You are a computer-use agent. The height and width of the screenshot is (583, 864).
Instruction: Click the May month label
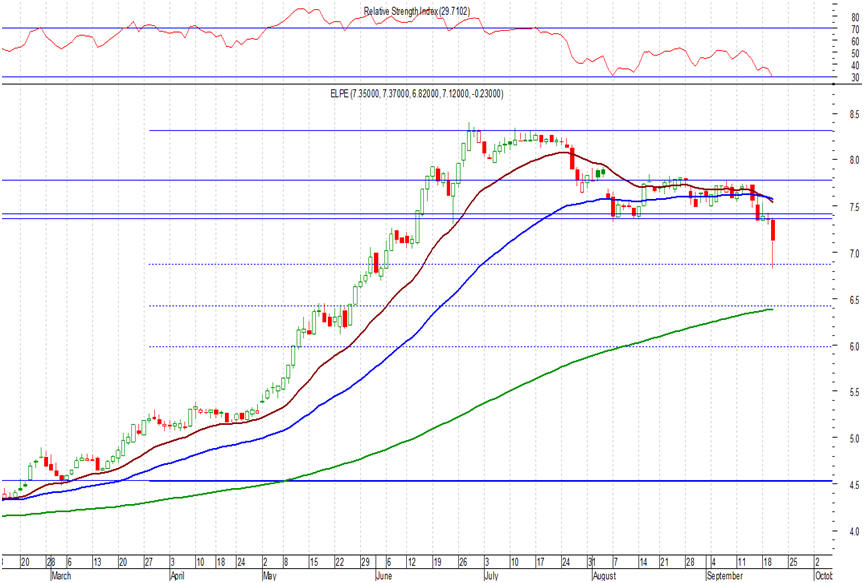269,576
